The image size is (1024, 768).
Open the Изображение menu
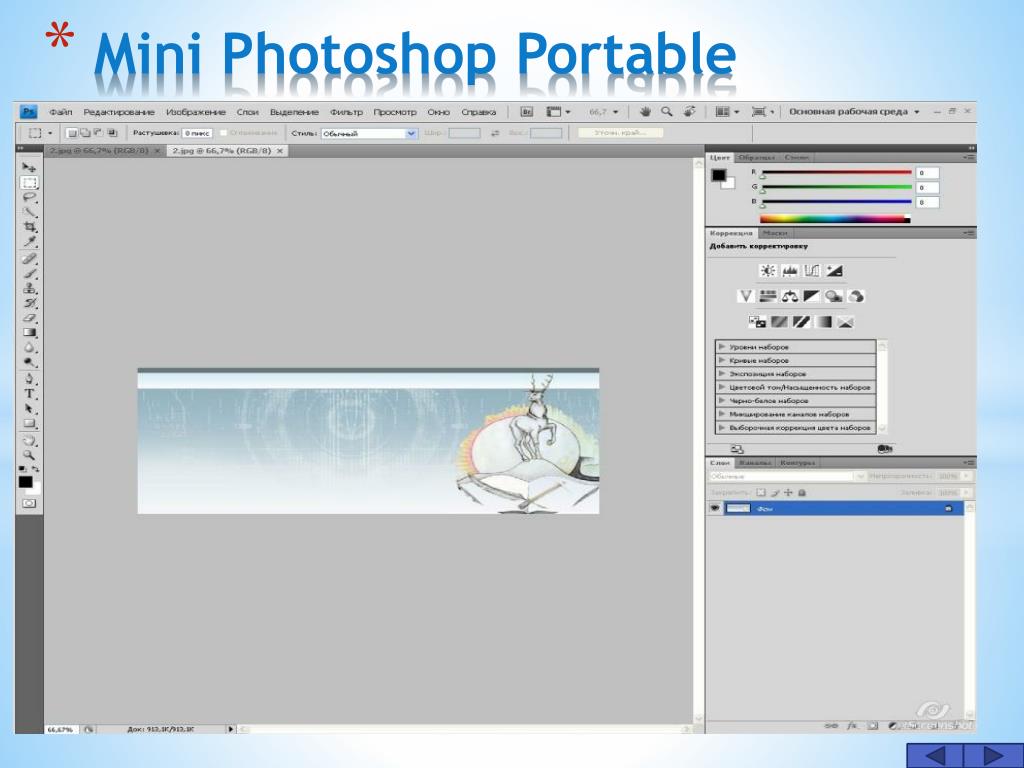(x=195, y=112)
